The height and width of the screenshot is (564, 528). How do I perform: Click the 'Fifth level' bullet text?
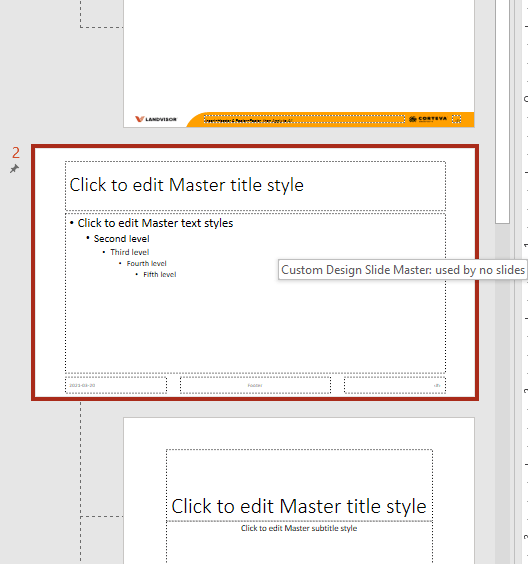click(x=160, y=274)
